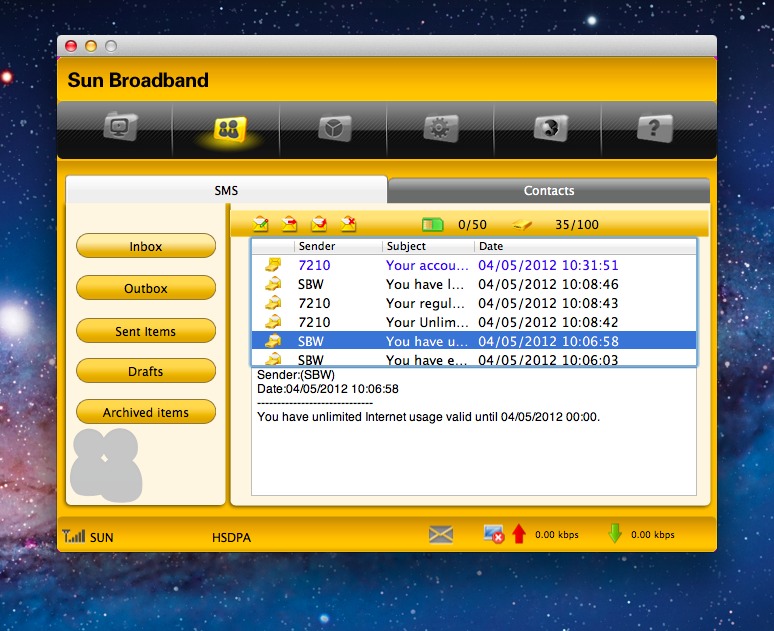774x631 pixels.
Task: Click the download speed 0.00 kbps value
Action: (x=653, y=535)
